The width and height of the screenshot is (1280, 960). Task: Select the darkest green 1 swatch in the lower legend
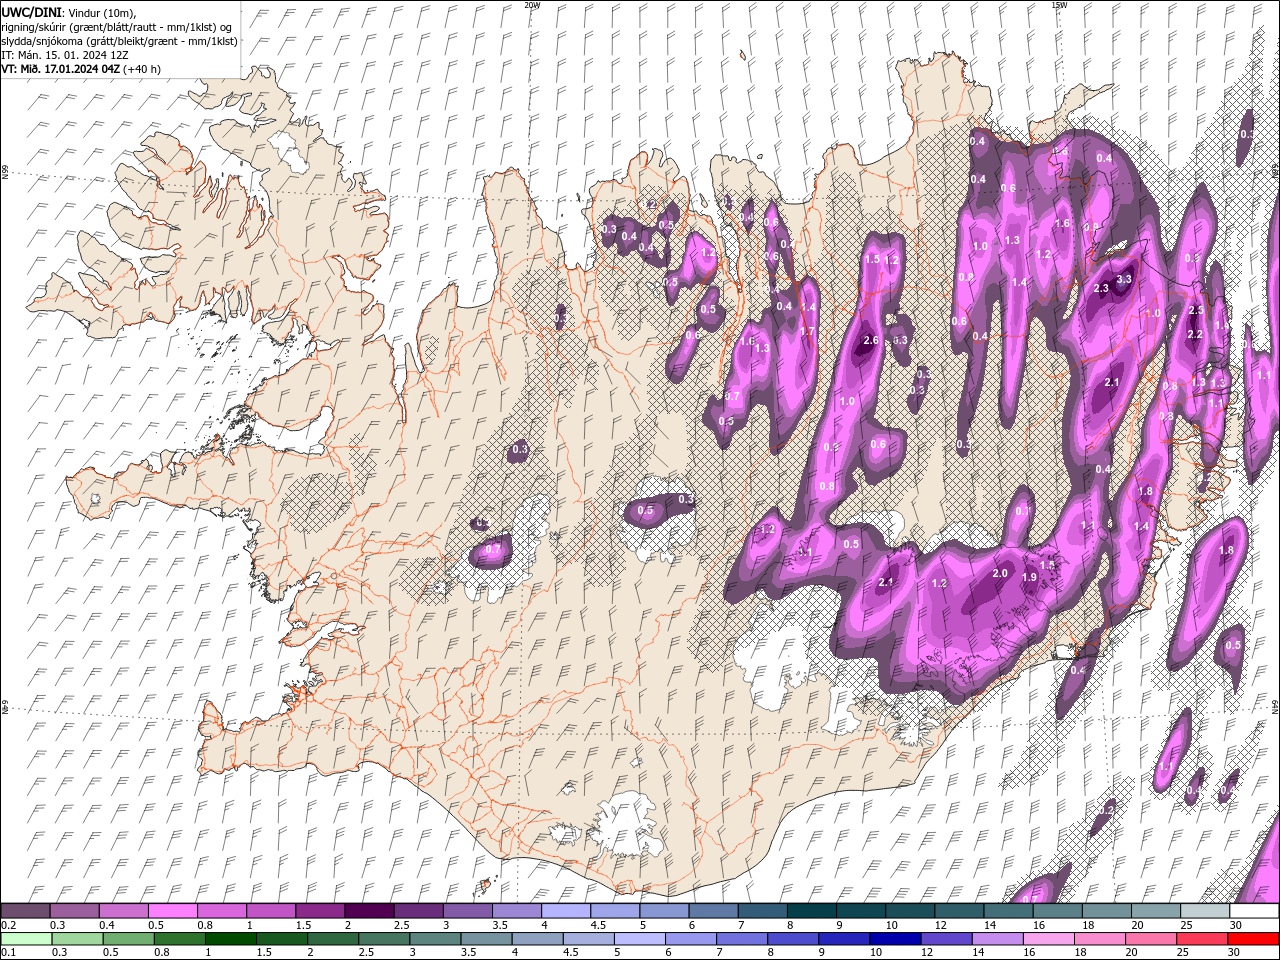pos(230,939)
